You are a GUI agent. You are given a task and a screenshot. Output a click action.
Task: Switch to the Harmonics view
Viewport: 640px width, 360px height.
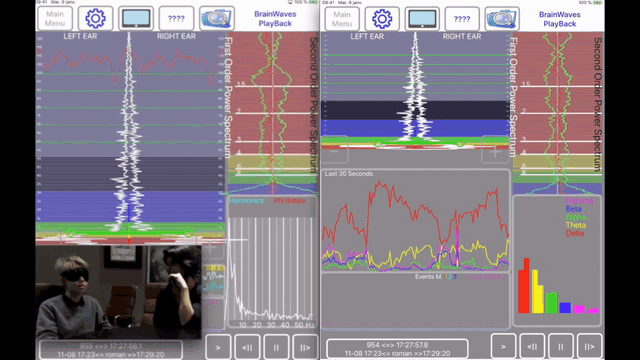click(x=246, y=200)
